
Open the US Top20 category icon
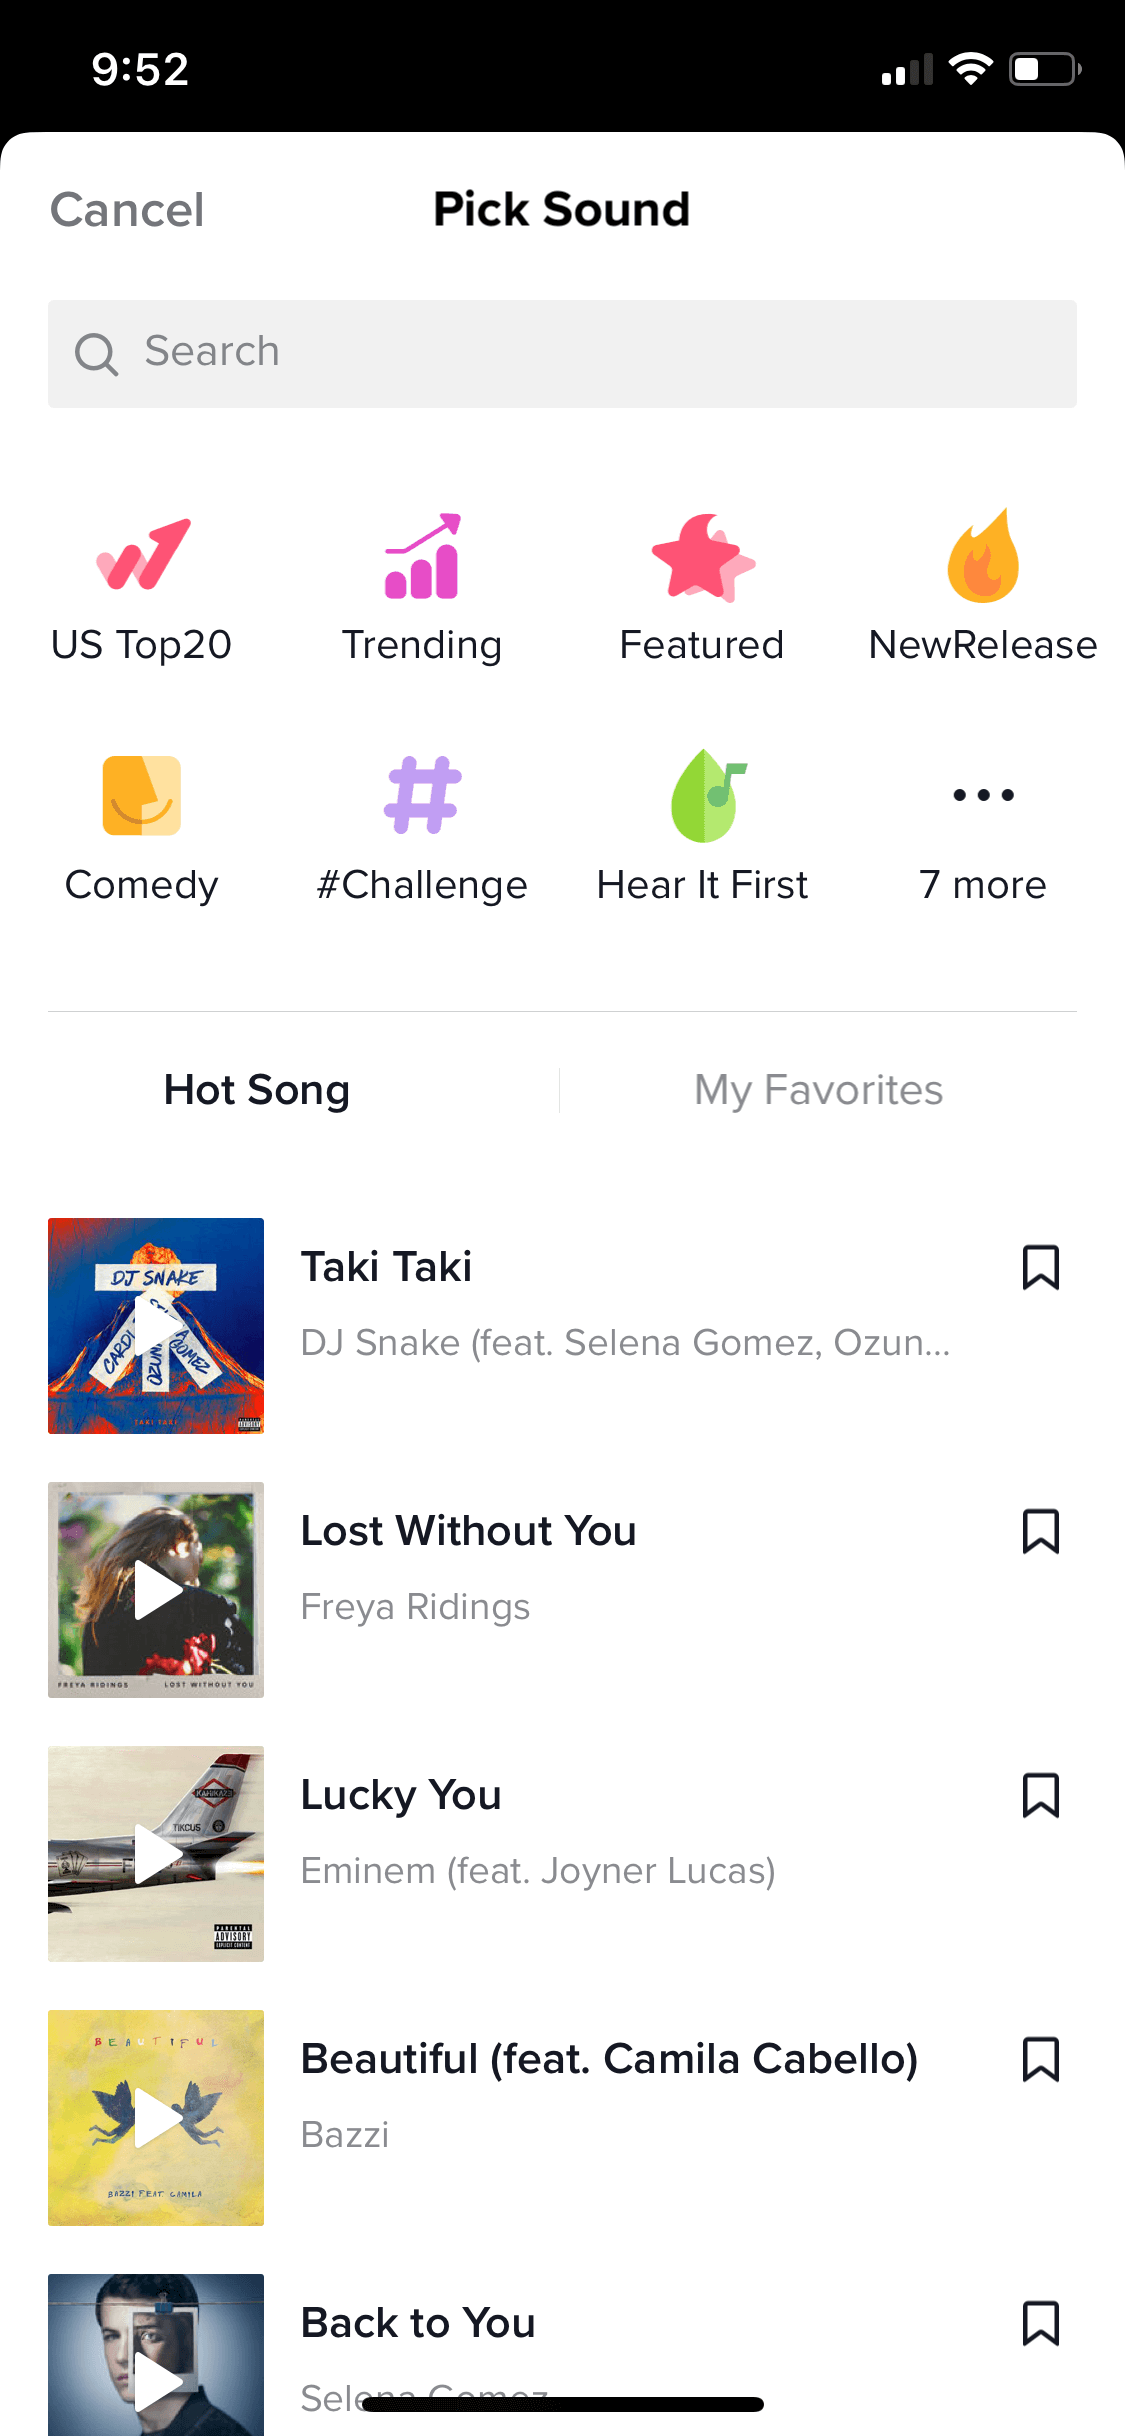pyautogui.click(x=142, y=555)
